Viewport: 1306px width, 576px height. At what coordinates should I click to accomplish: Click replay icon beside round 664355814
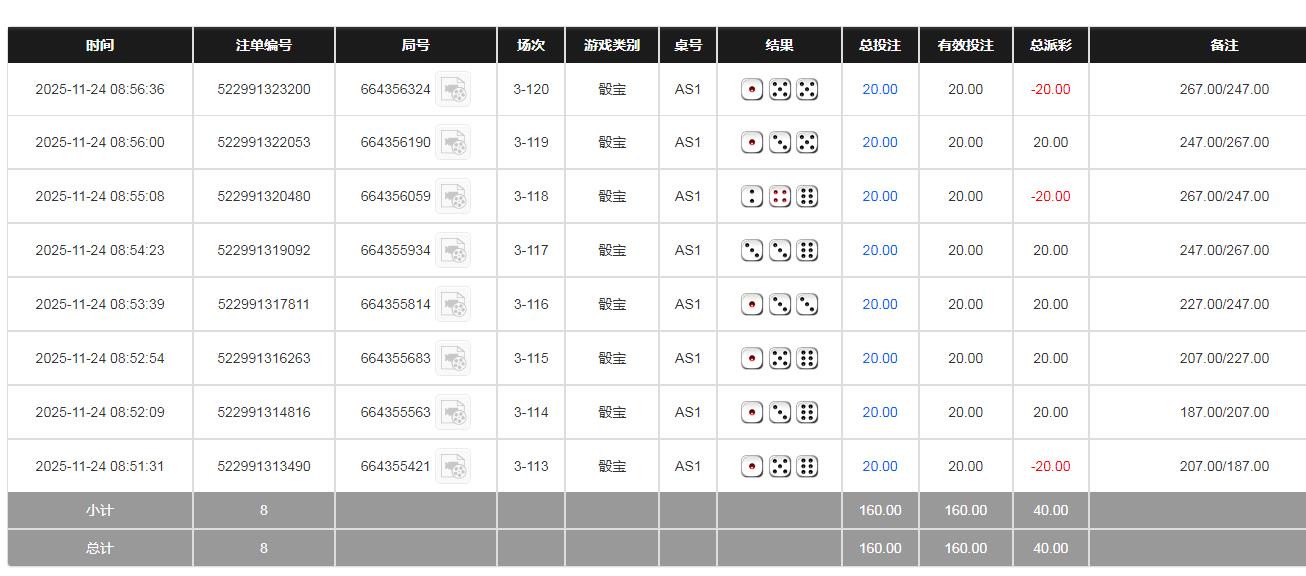click(453, 305)
